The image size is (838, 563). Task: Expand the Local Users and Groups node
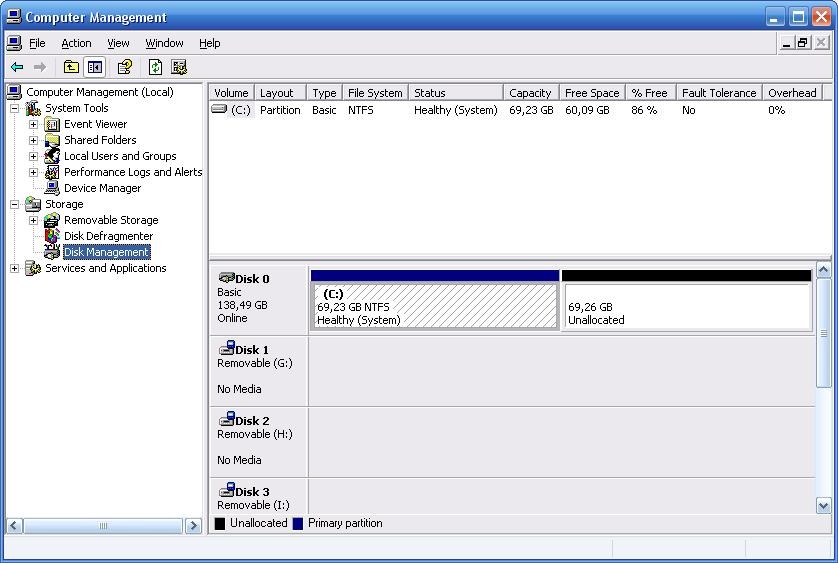(33, 157)
